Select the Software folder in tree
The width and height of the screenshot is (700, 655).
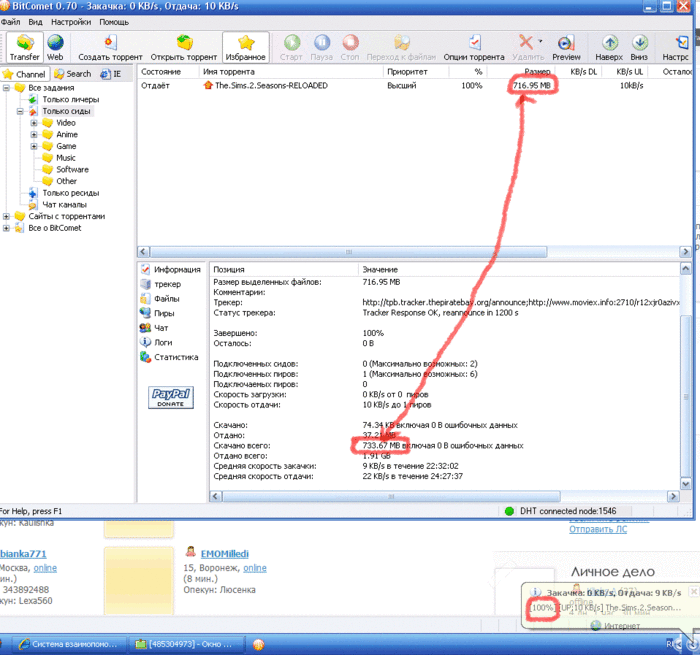(x=72, y=170)
